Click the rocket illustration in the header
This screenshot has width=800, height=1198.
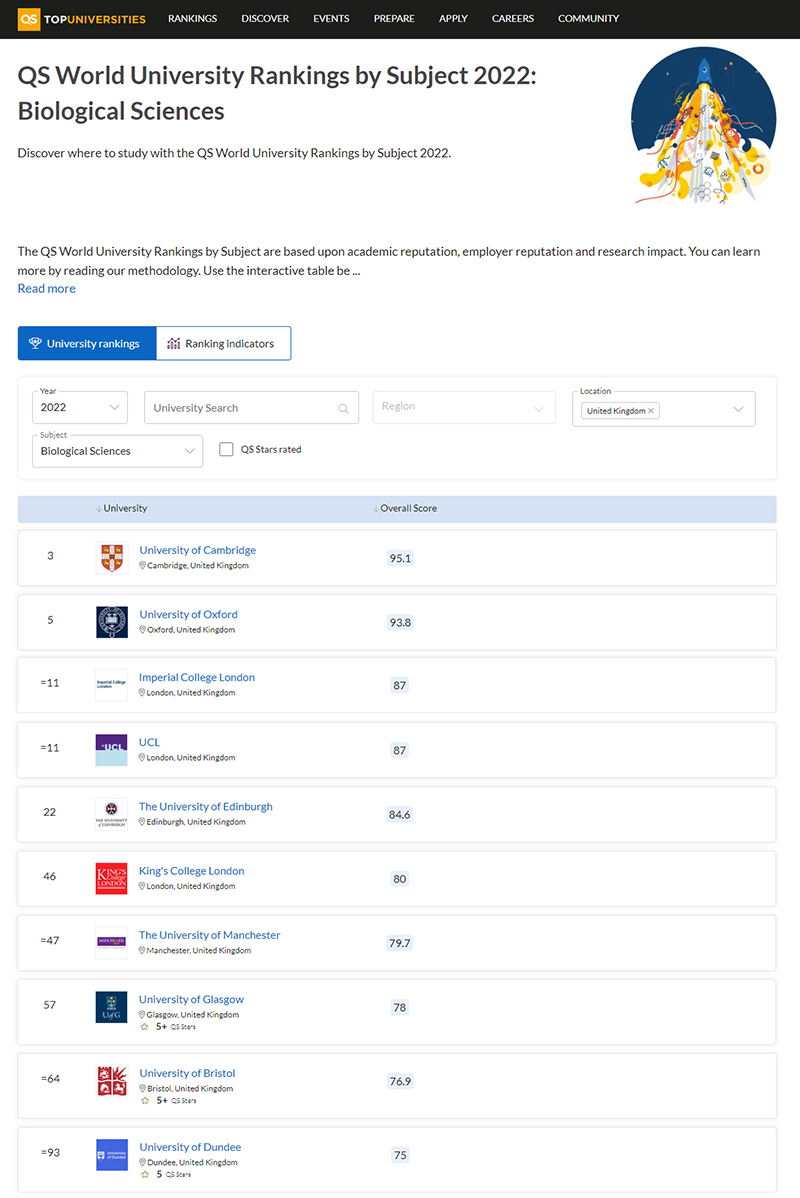(704, 125)
